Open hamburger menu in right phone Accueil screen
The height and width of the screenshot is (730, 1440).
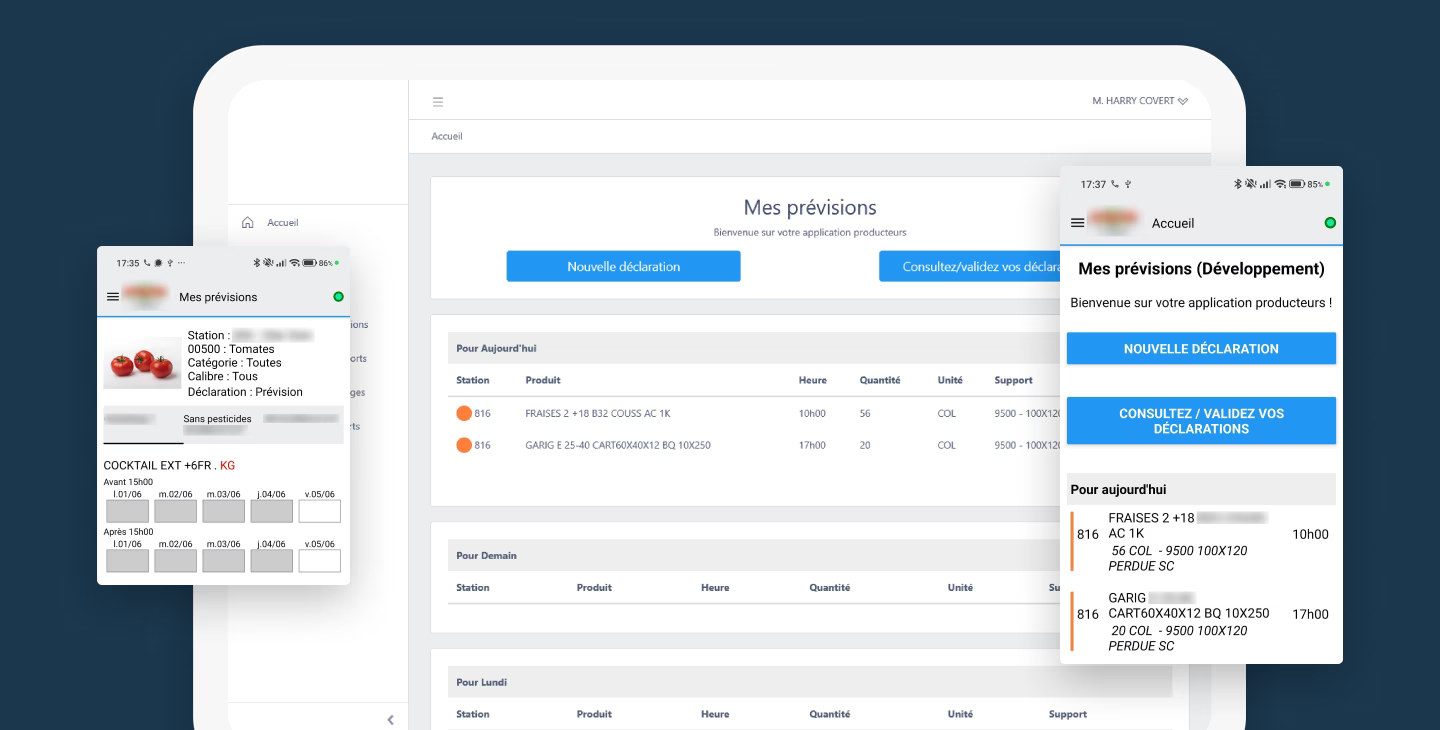click(1077, 223)
